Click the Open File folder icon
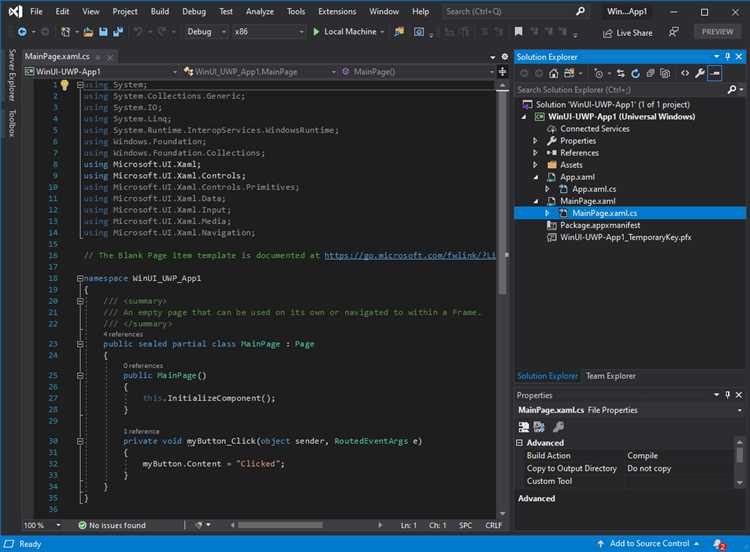This screenshot has height=552, width=750. (88, 32)
